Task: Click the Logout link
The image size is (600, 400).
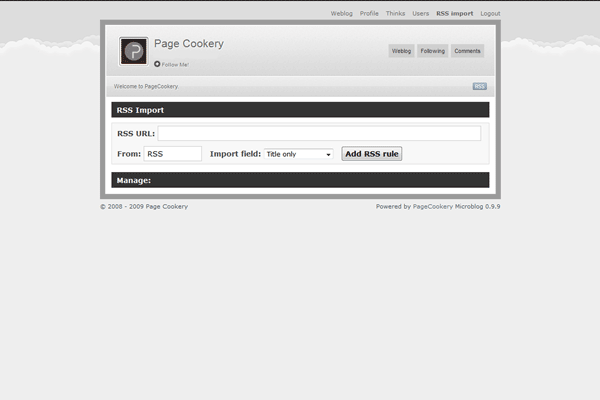Action: (490, 14)
